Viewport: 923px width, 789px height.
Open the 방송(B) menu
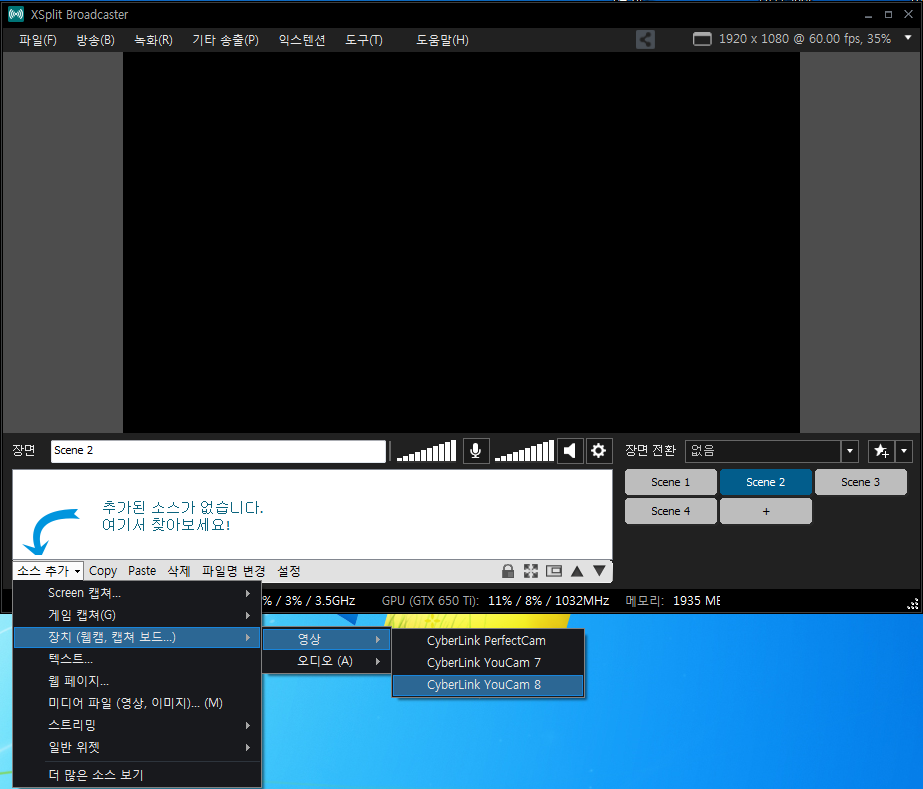95,40
